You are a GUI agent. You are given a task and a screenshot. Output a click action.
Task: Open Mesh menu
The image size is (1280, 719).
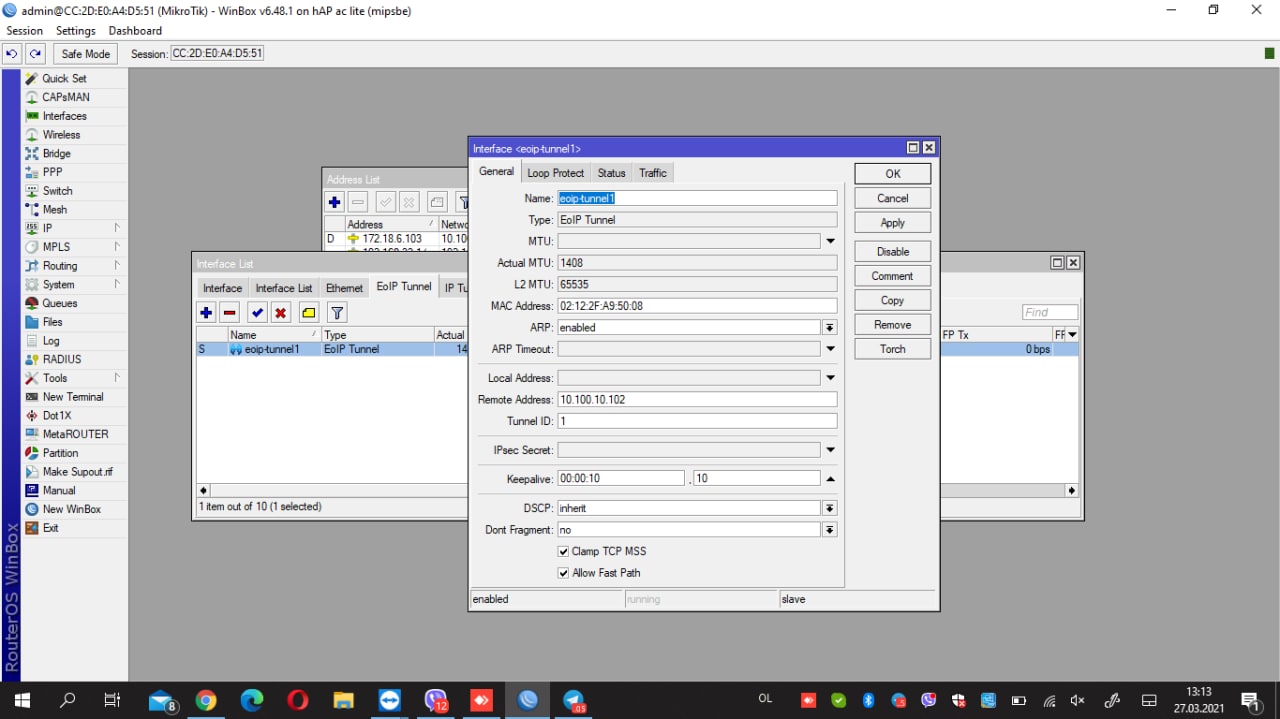pos(55,210)
